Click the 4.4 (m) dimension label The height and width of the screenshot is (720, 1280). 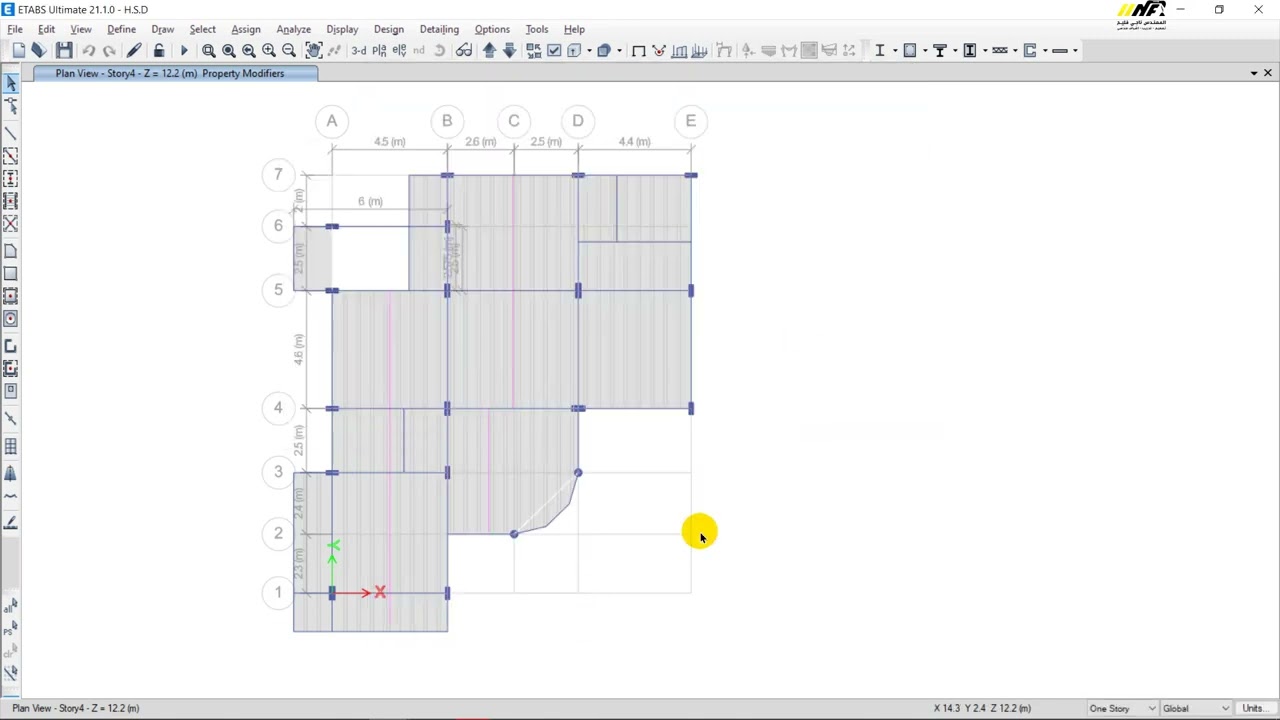click(634, 142)
